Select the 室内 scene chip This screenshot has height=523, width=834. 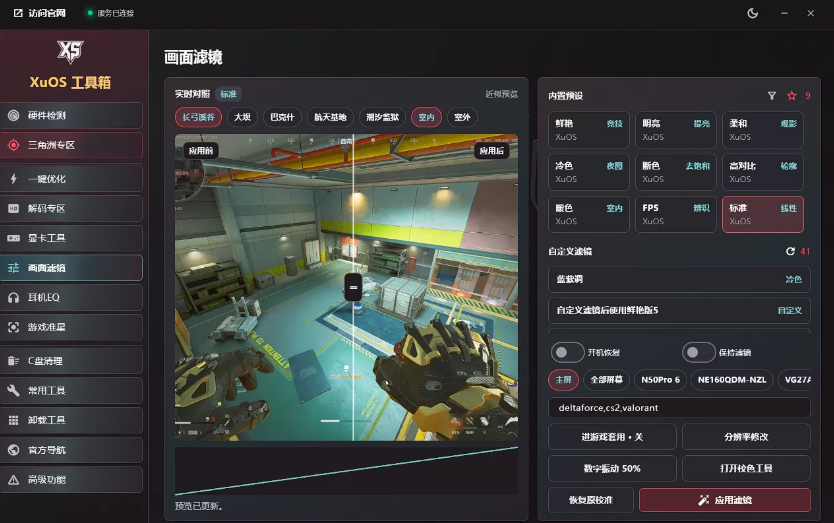pos(426,117)
